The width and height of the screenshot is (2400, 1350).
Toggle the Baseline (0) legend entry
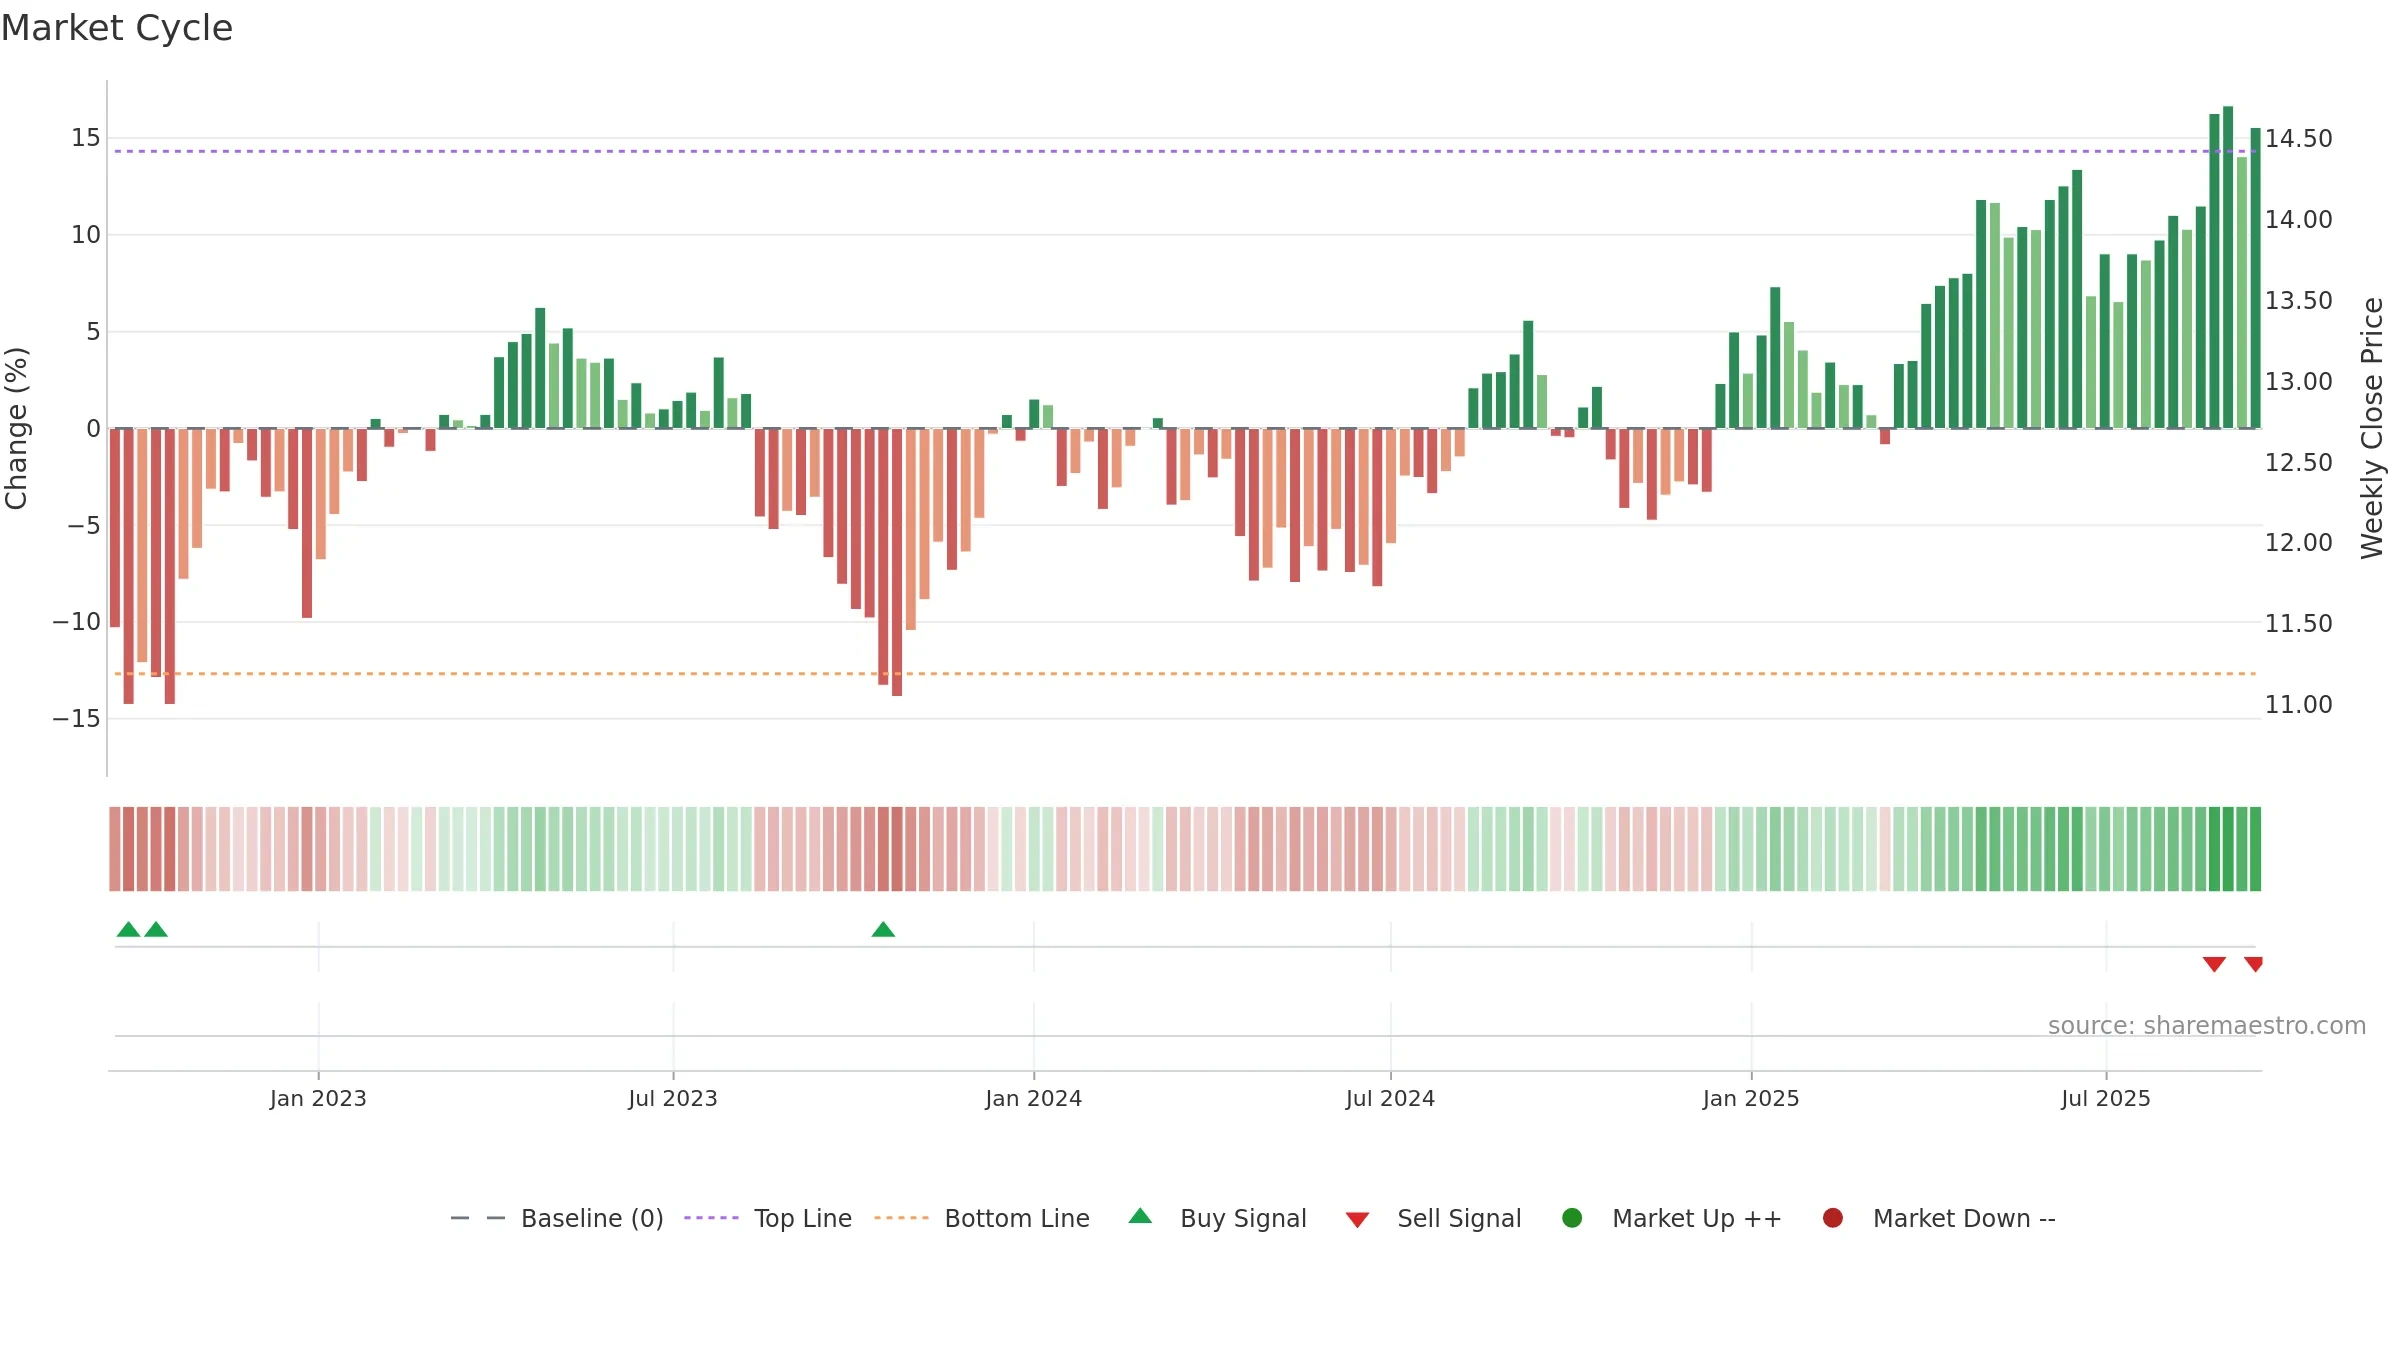click(x=557, y=1218)
